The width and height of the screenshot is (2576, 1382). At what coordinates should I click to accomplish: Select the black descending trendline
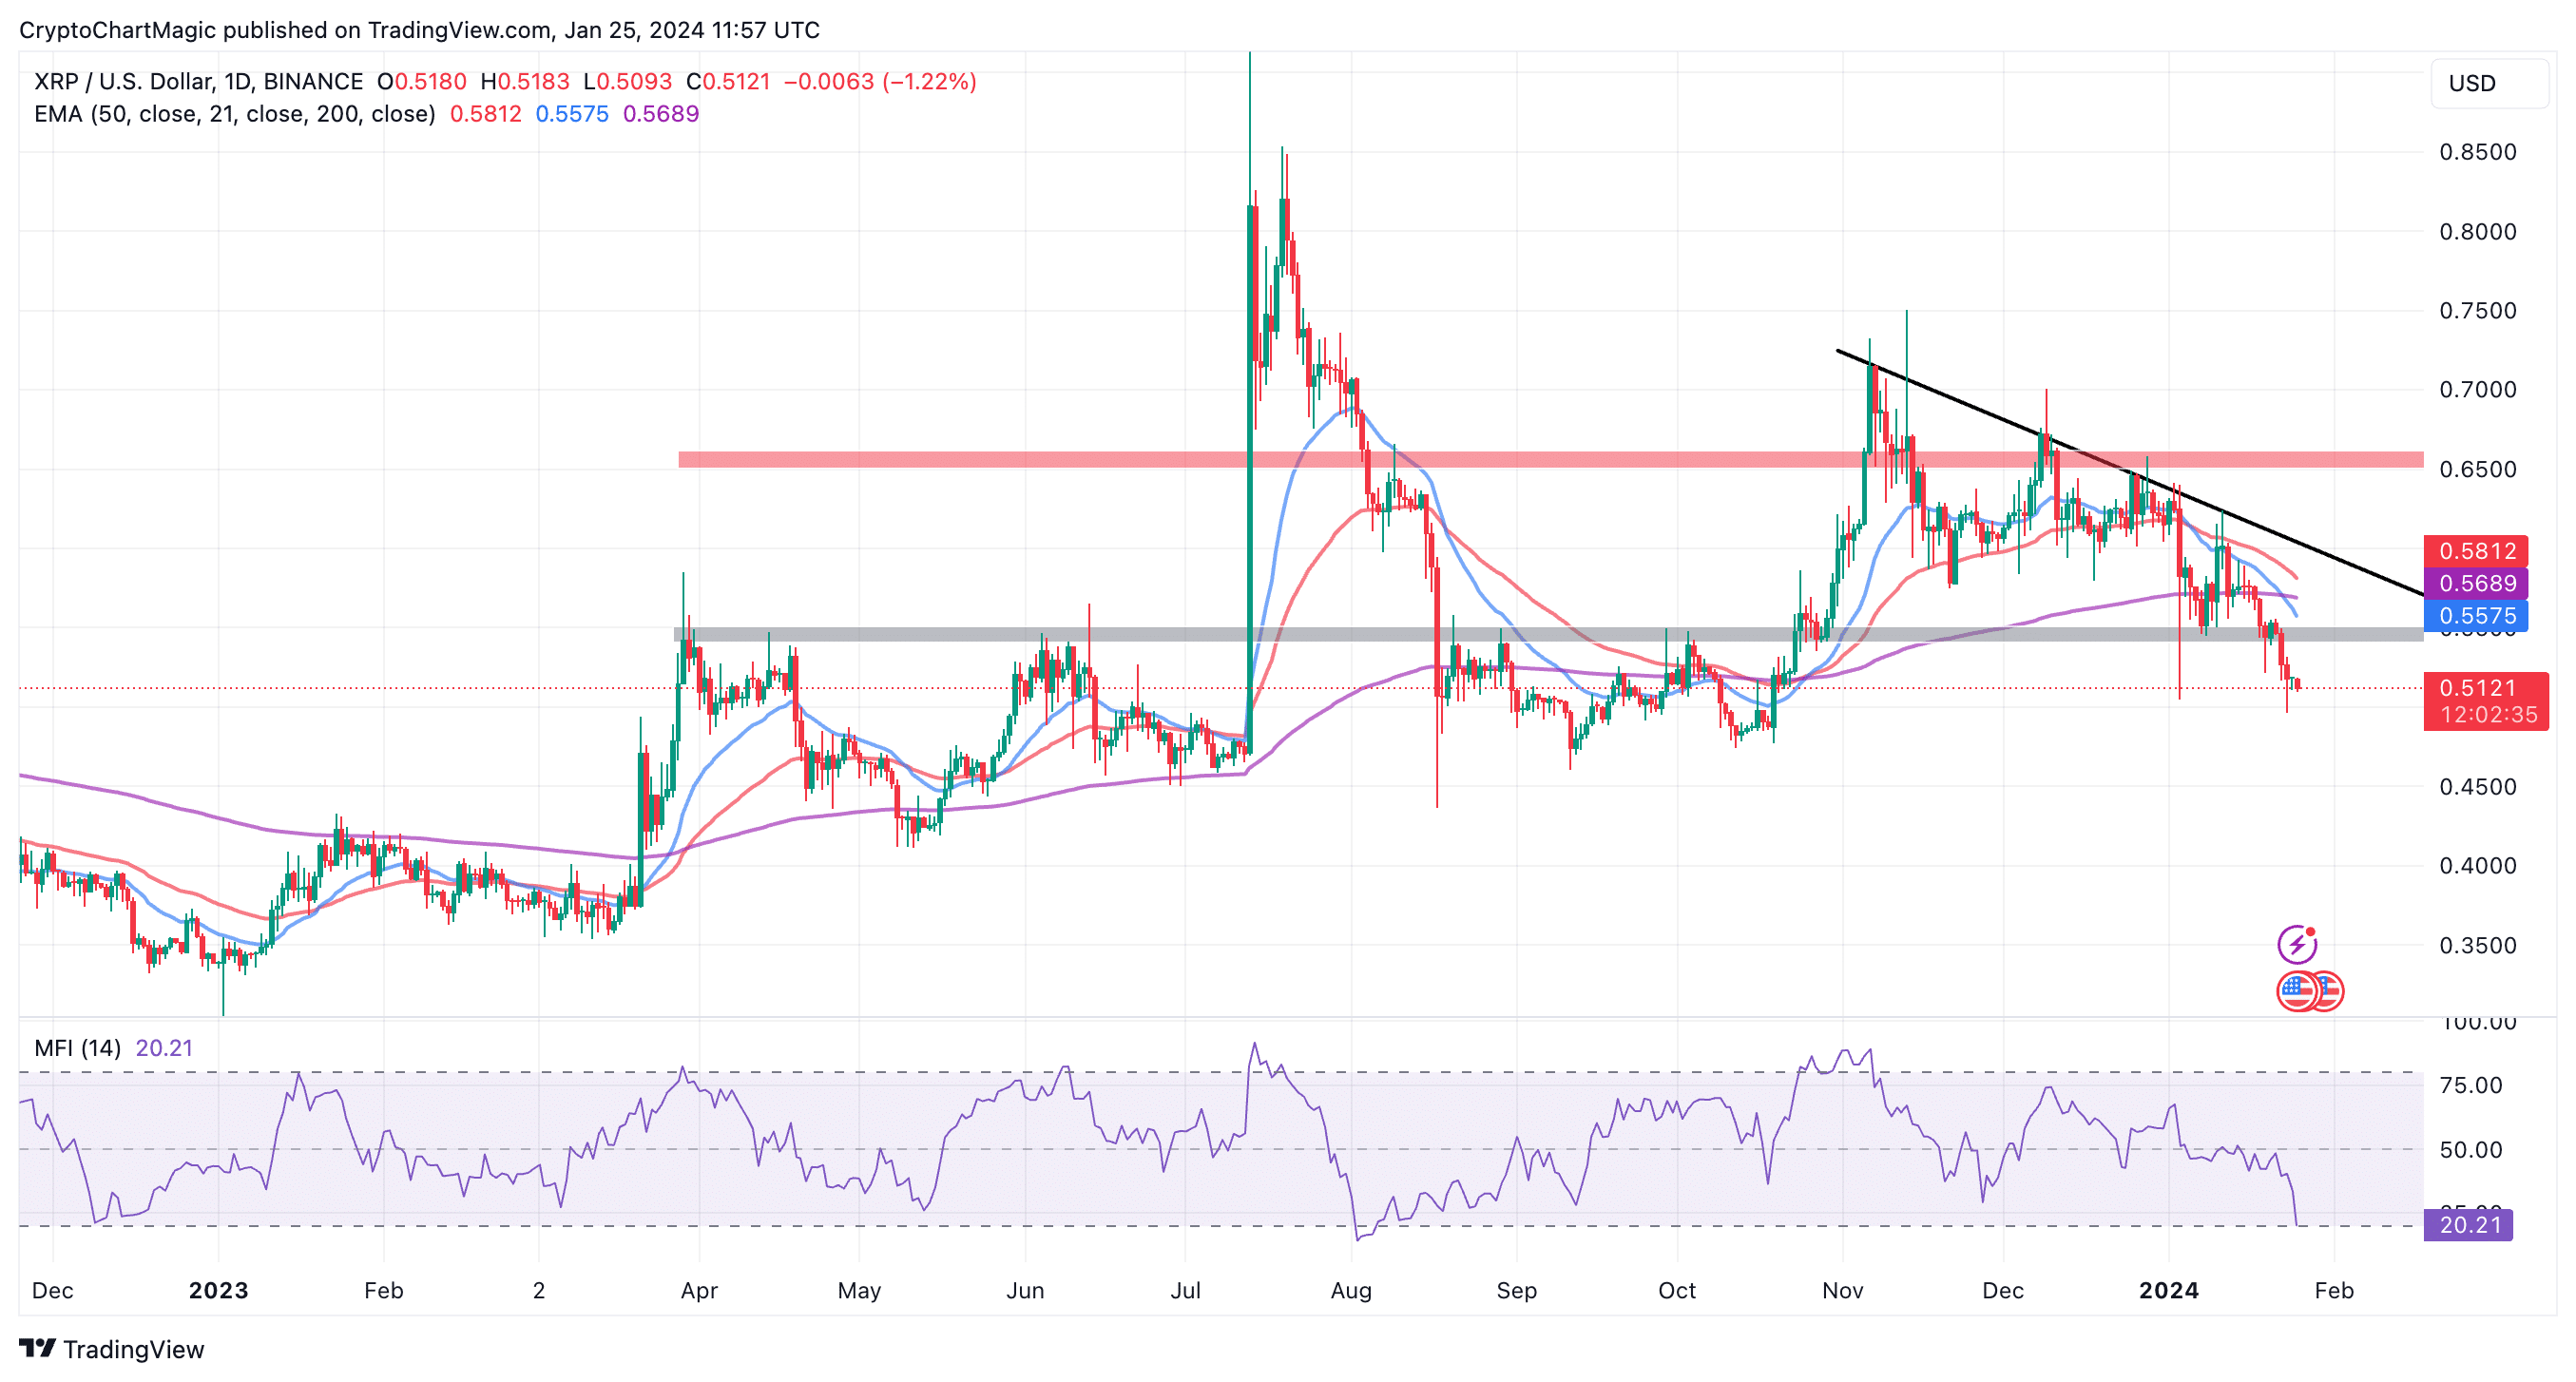[x=2130, y=472]
